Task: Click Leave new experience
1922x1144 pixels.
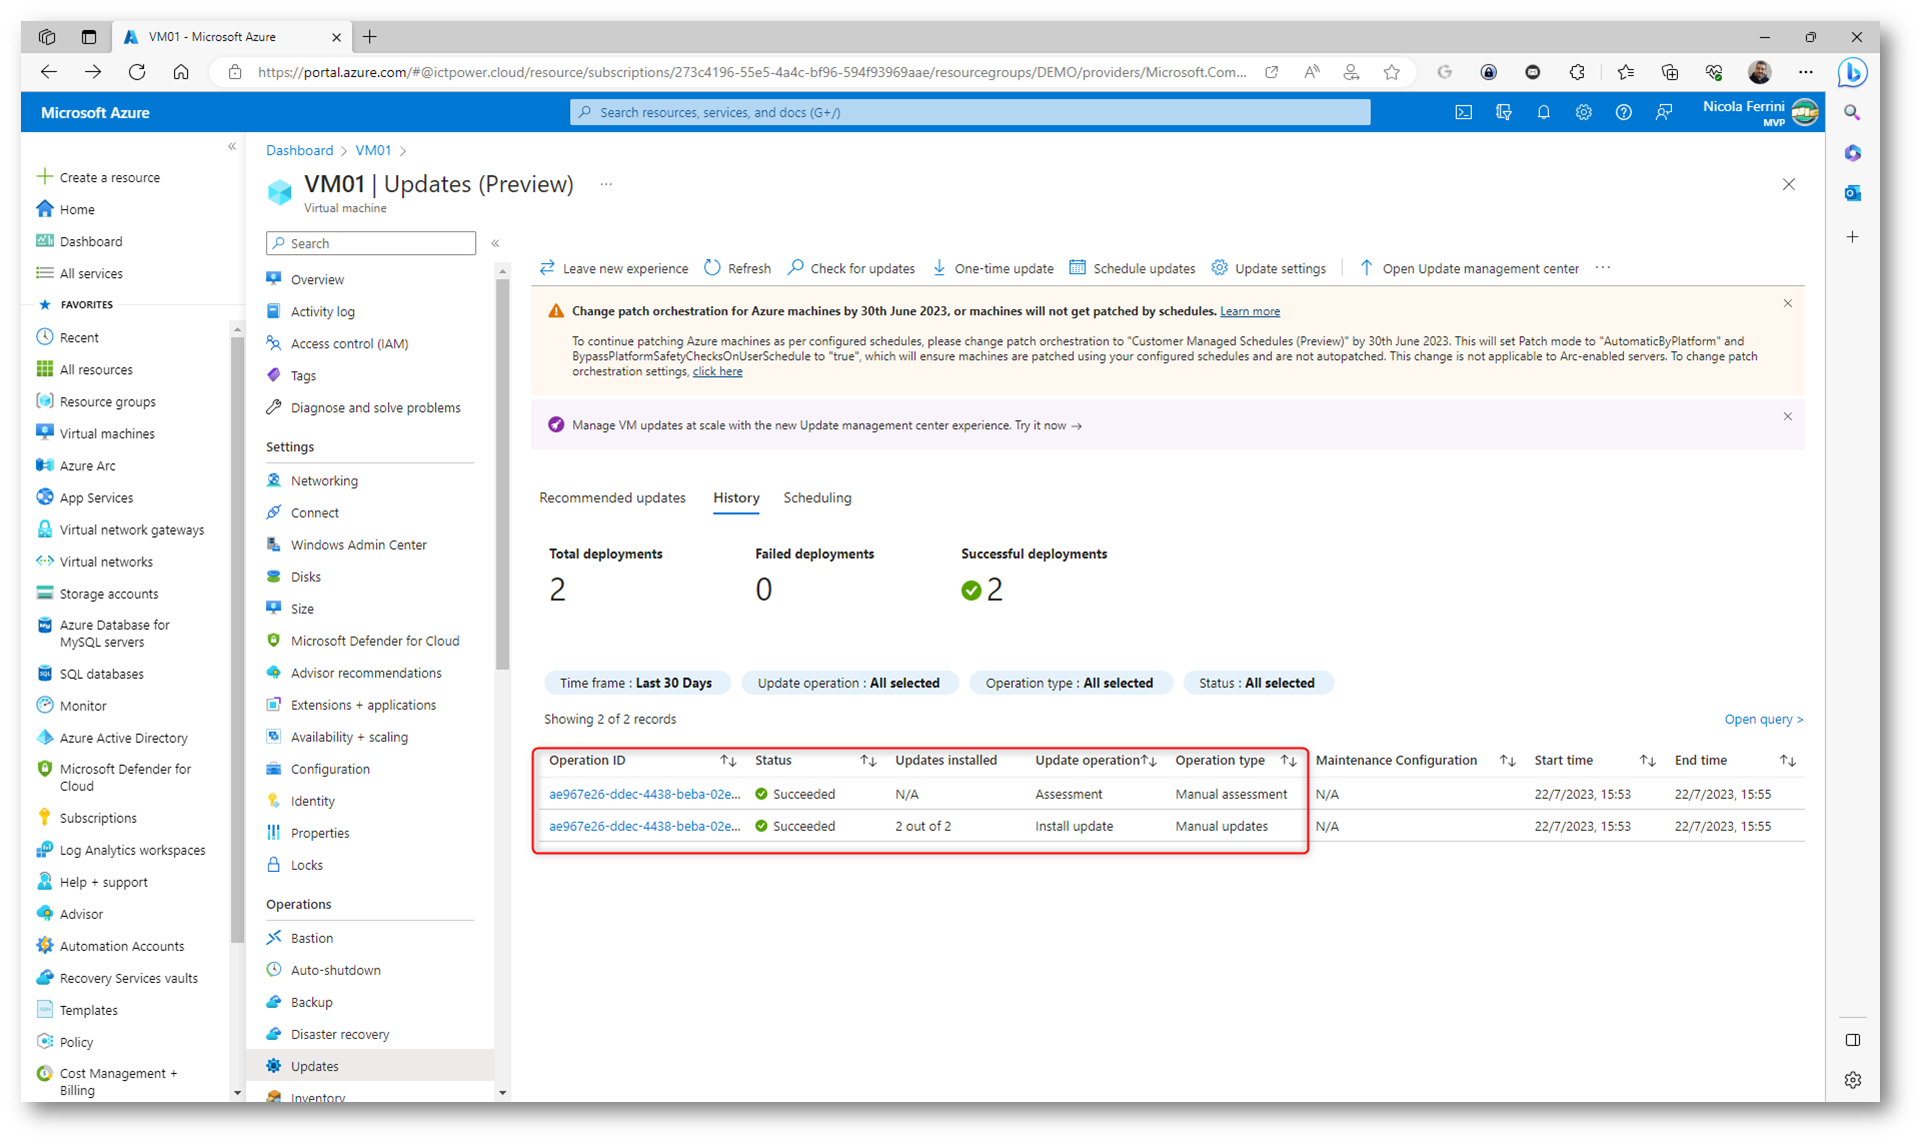Action: coord(614,268)
